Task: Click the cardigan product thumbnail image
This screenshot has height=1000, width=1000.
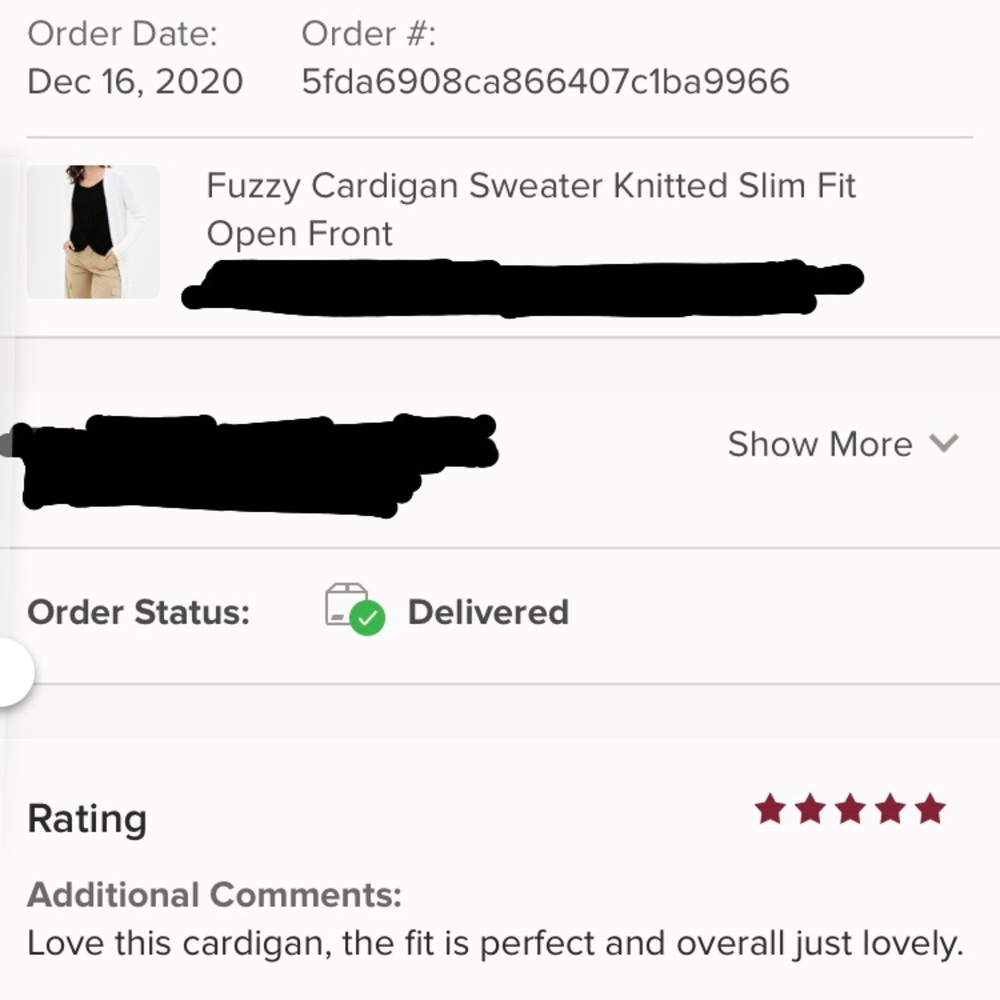Action: click(x=95, y=230)
